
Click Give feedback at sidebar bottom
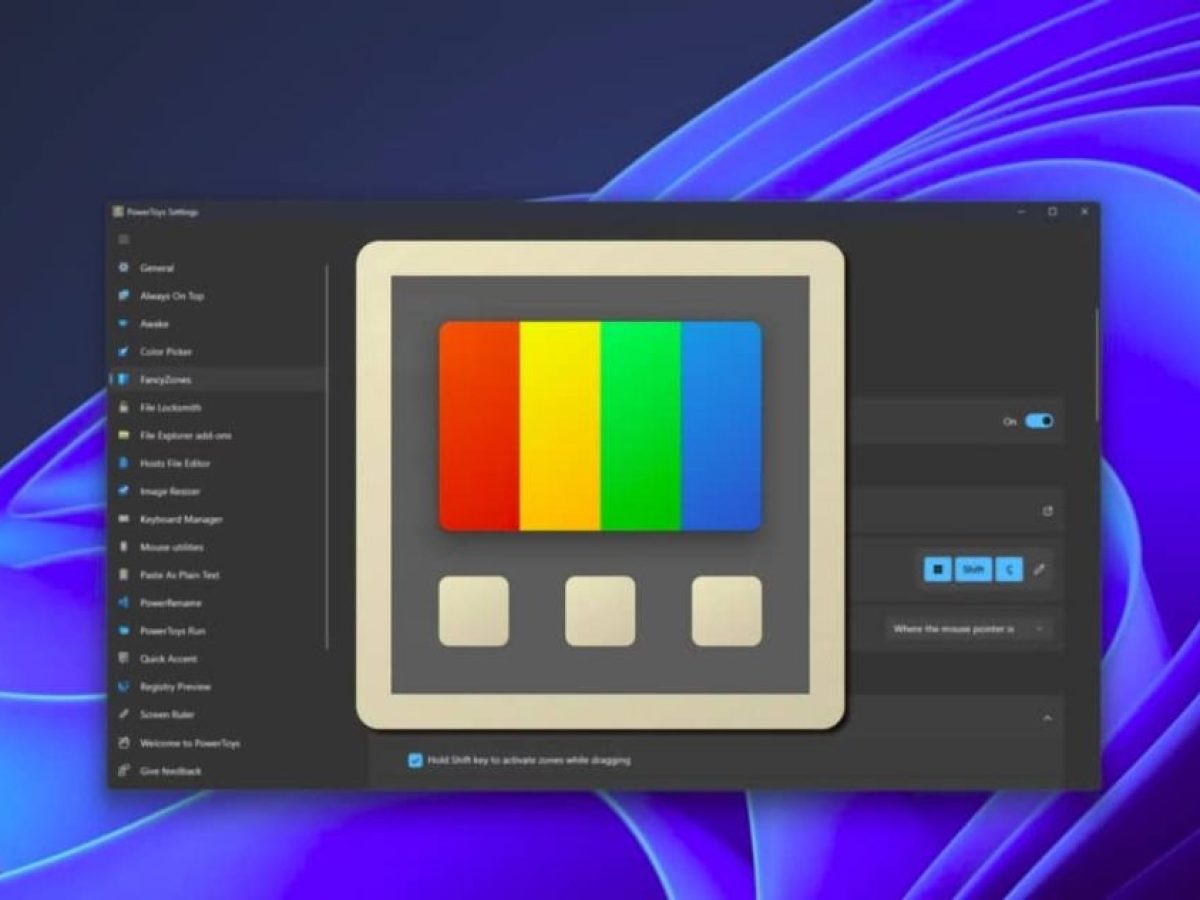[170, 771]
